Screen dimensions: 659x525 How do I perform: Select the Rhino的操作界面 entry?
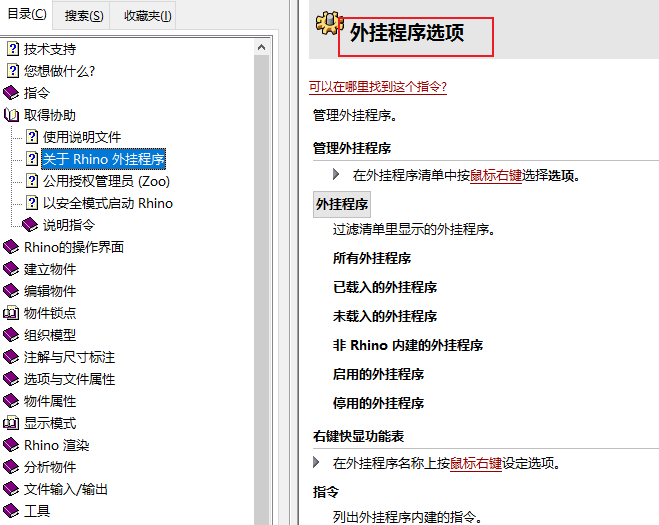tap(74, 247)
